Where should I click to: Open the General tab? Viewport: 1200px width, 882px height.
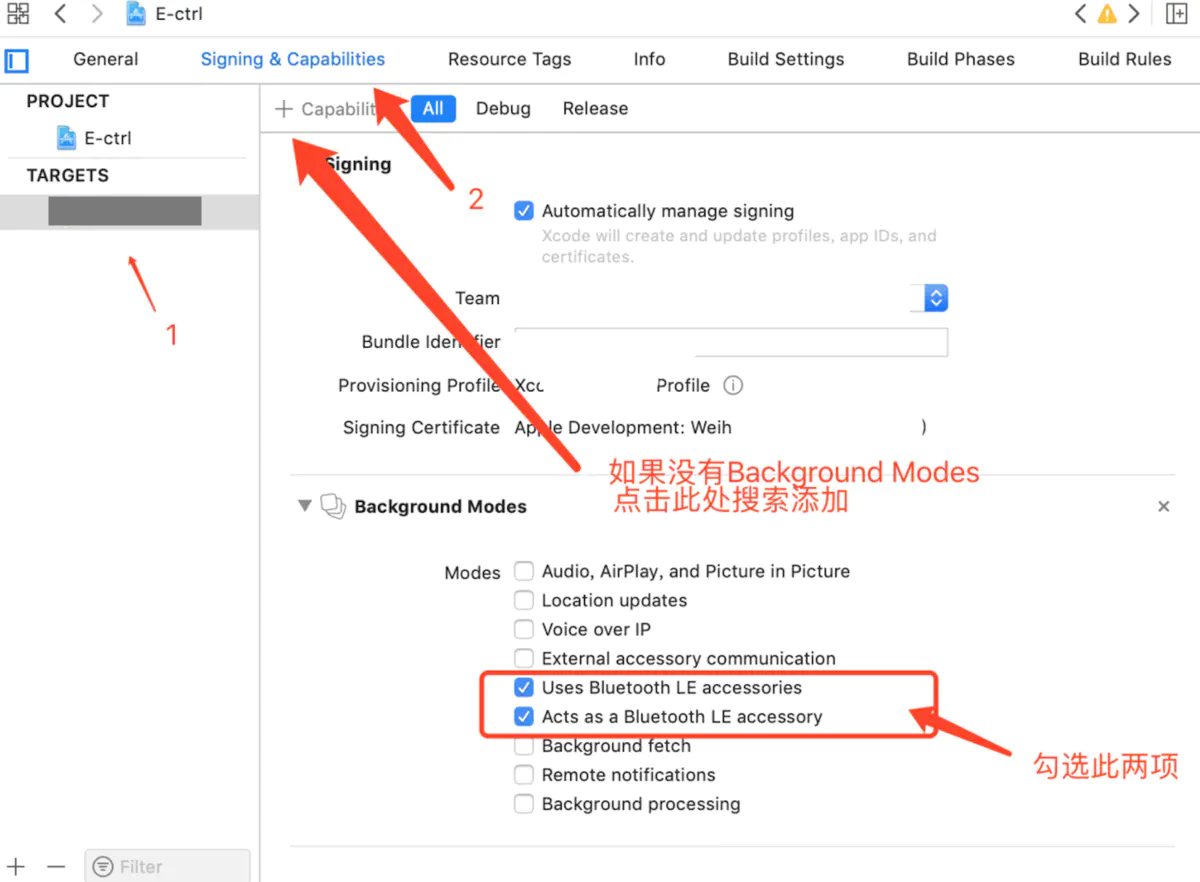coord(106,59)
